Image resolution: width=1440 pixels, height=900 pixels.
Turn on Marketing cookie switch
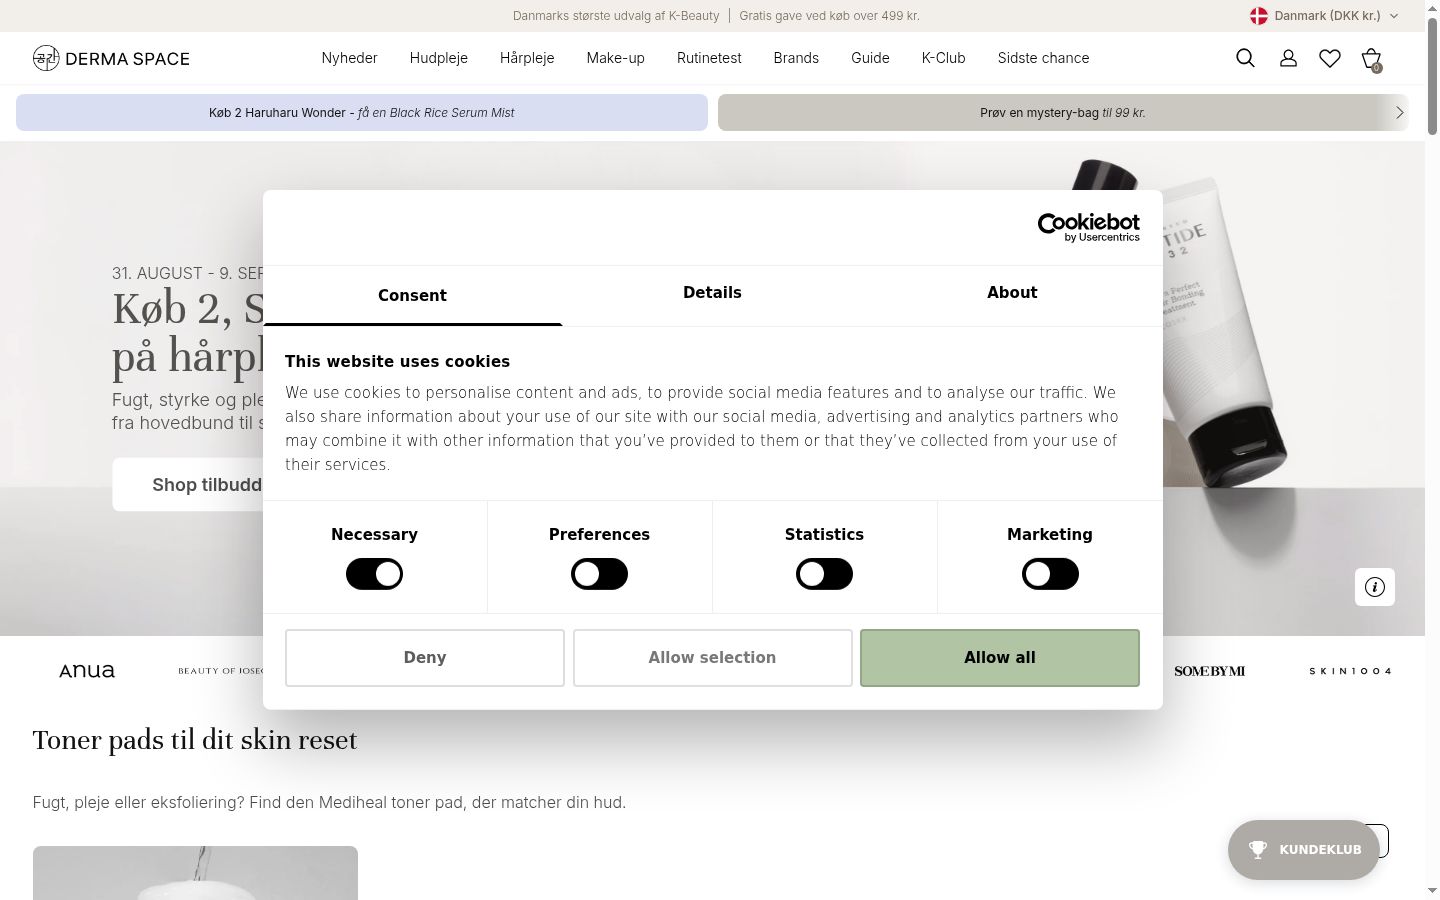click(x=1050, y=574)
